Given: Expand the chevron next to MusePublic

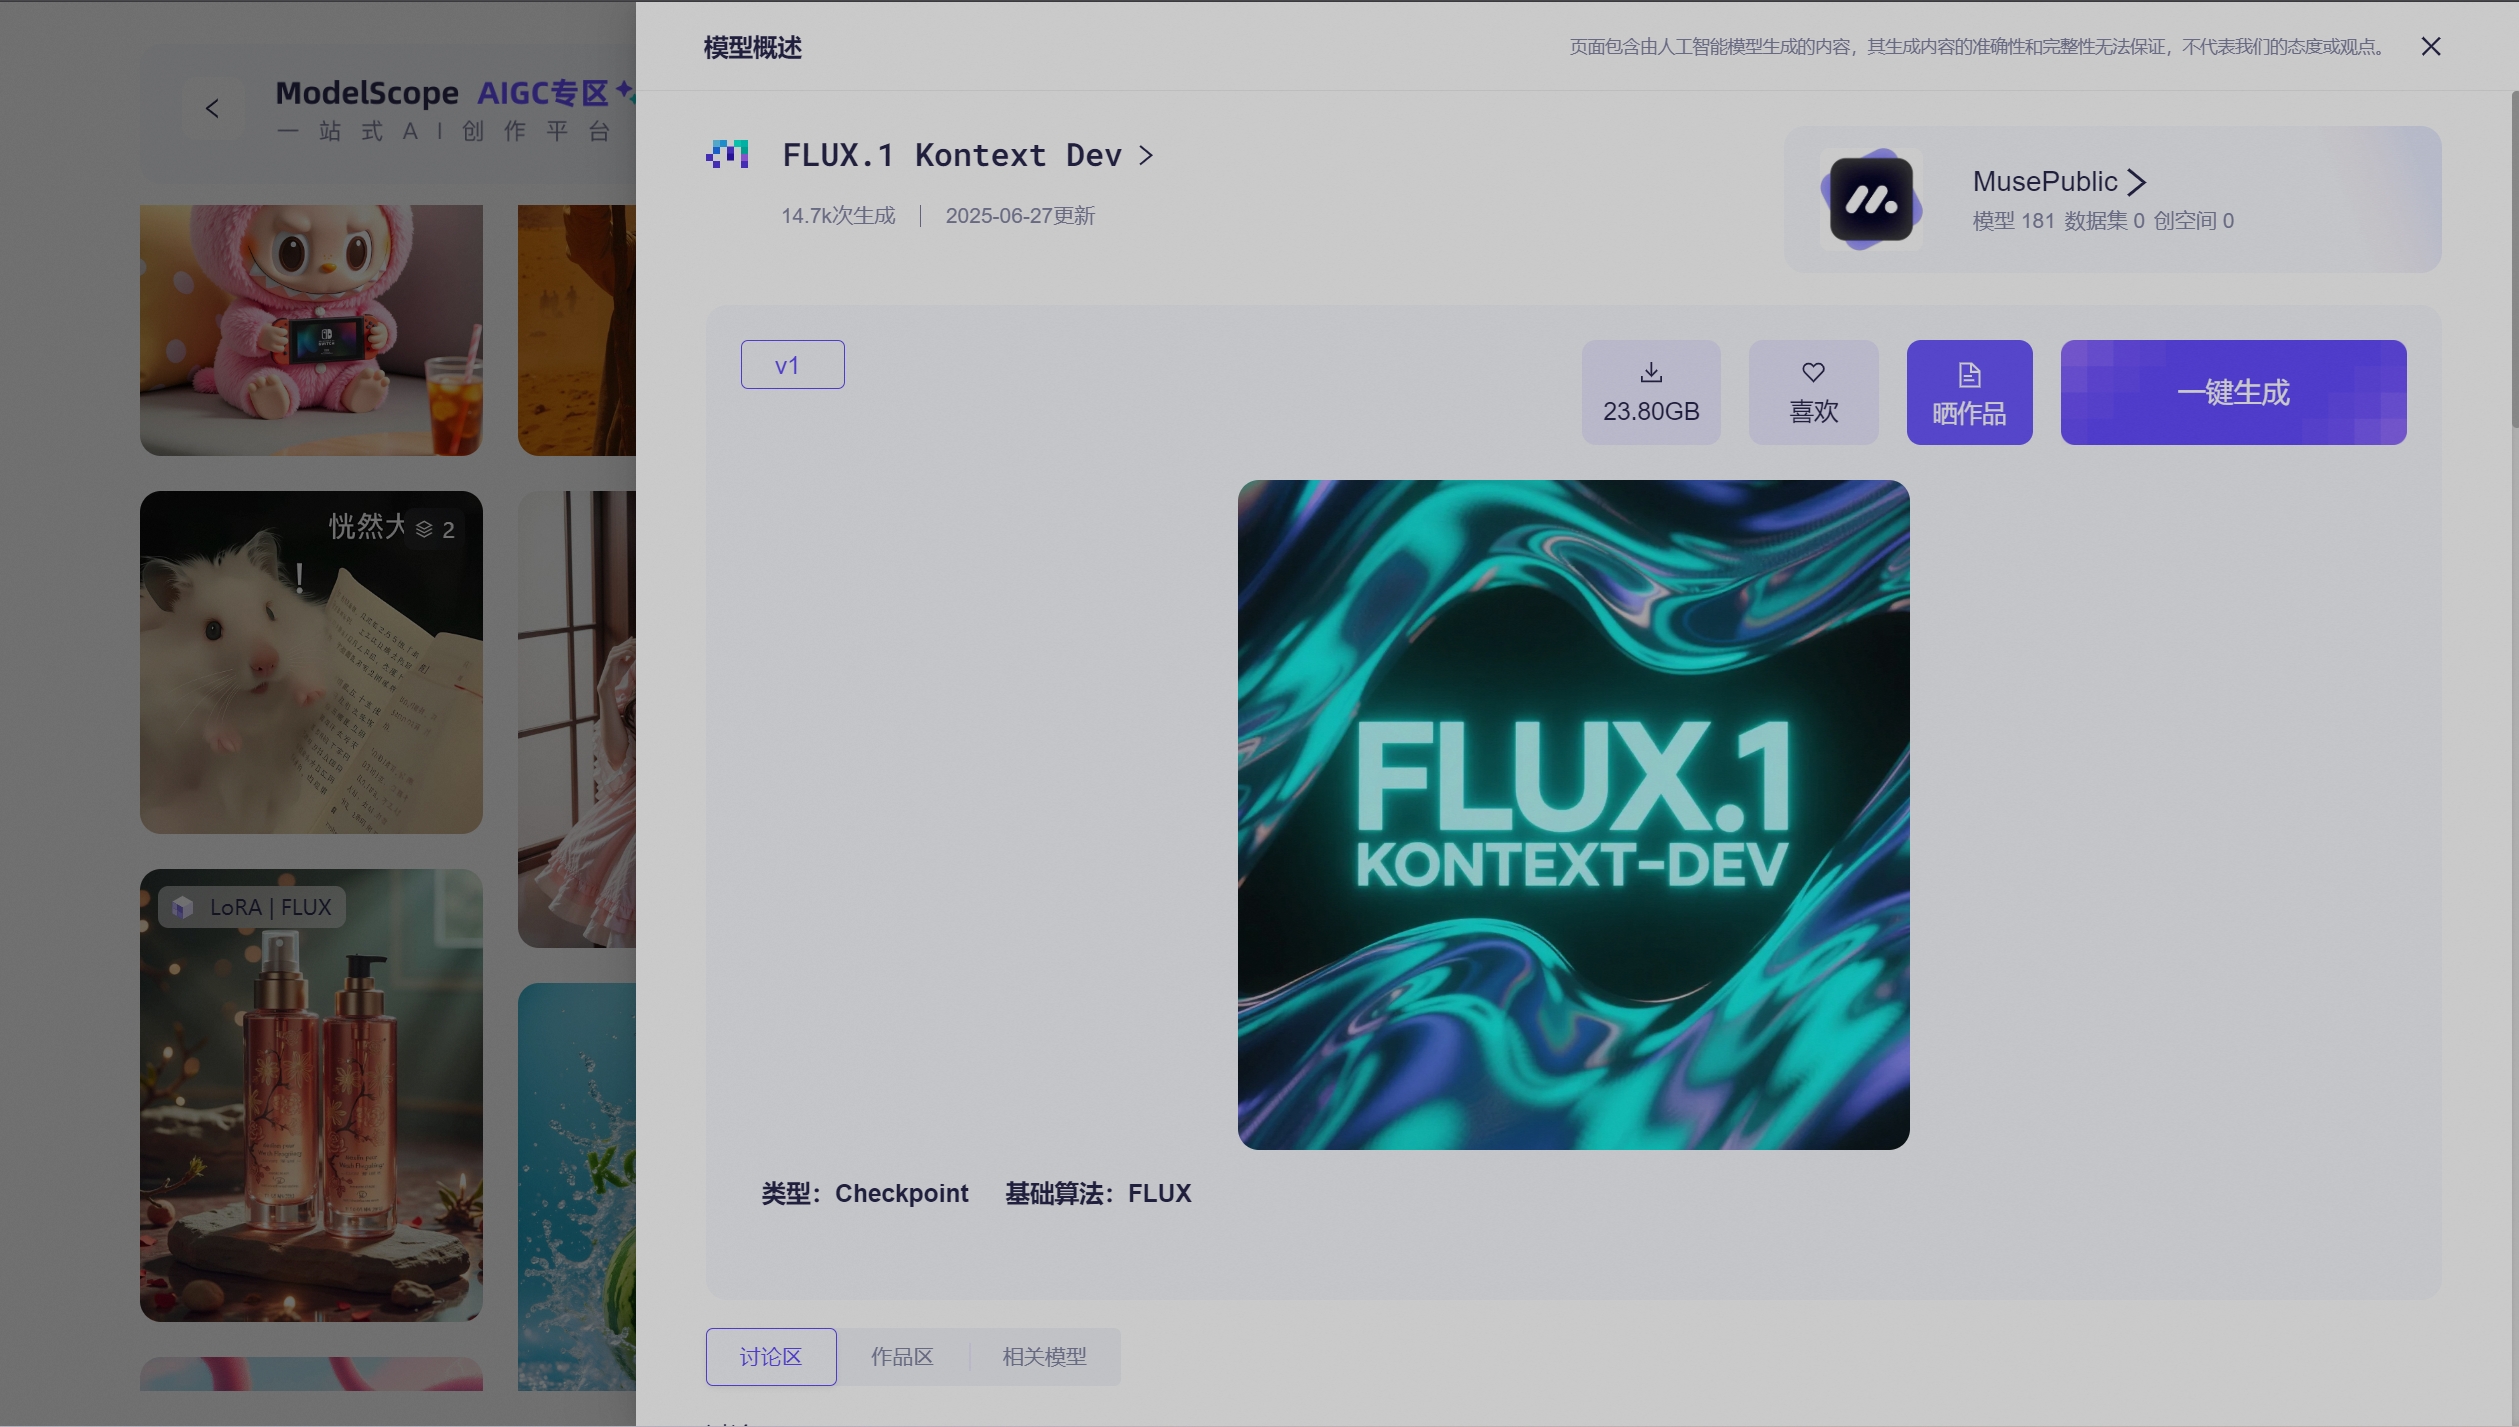Looking at the screenshot, I should click(x=2137, y=182).
